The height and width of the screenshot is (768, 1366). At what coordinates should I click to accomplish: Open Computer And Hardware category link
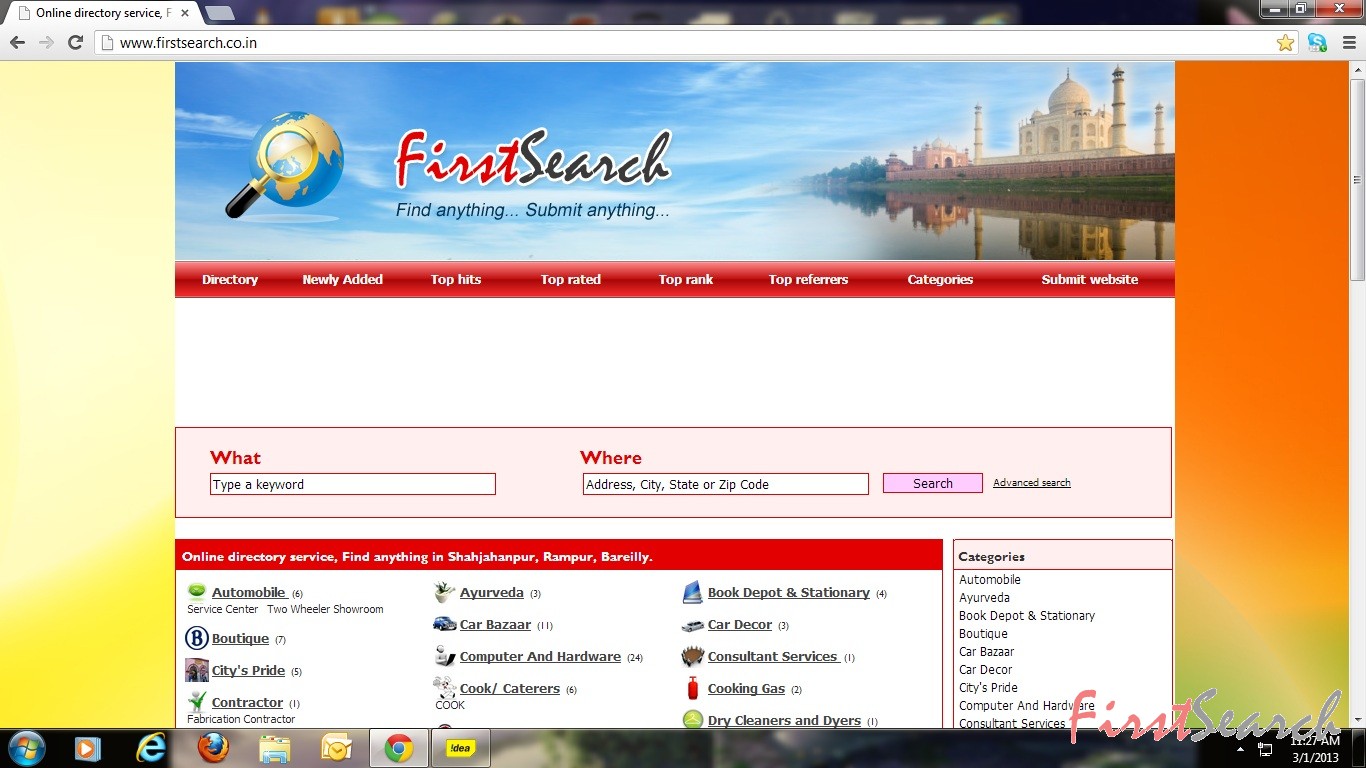[540, 656]
